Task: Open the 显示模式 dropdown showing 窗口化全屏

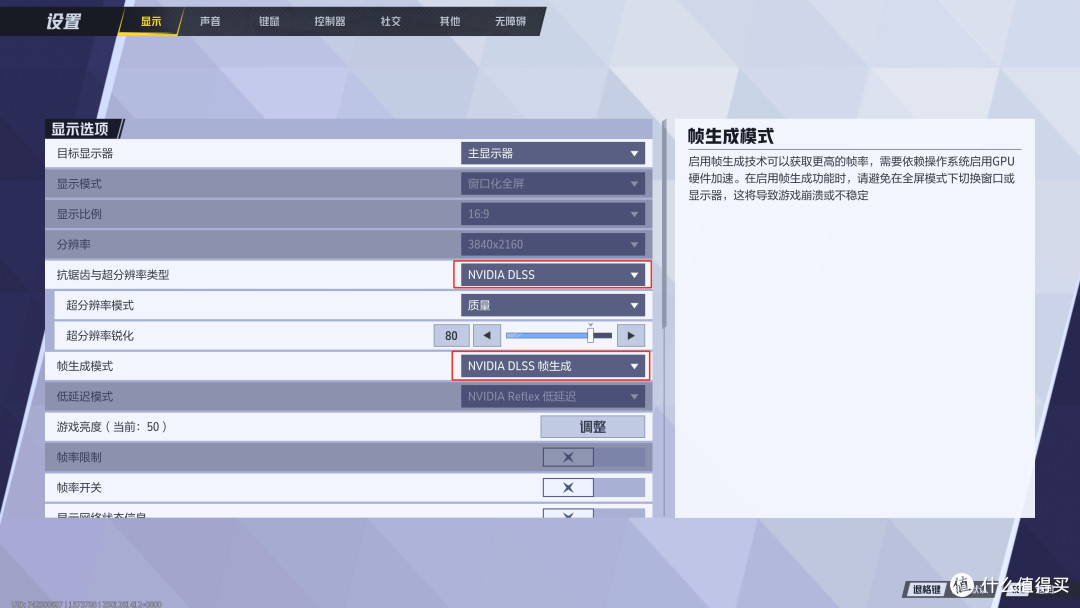Action: click(552, 184)
